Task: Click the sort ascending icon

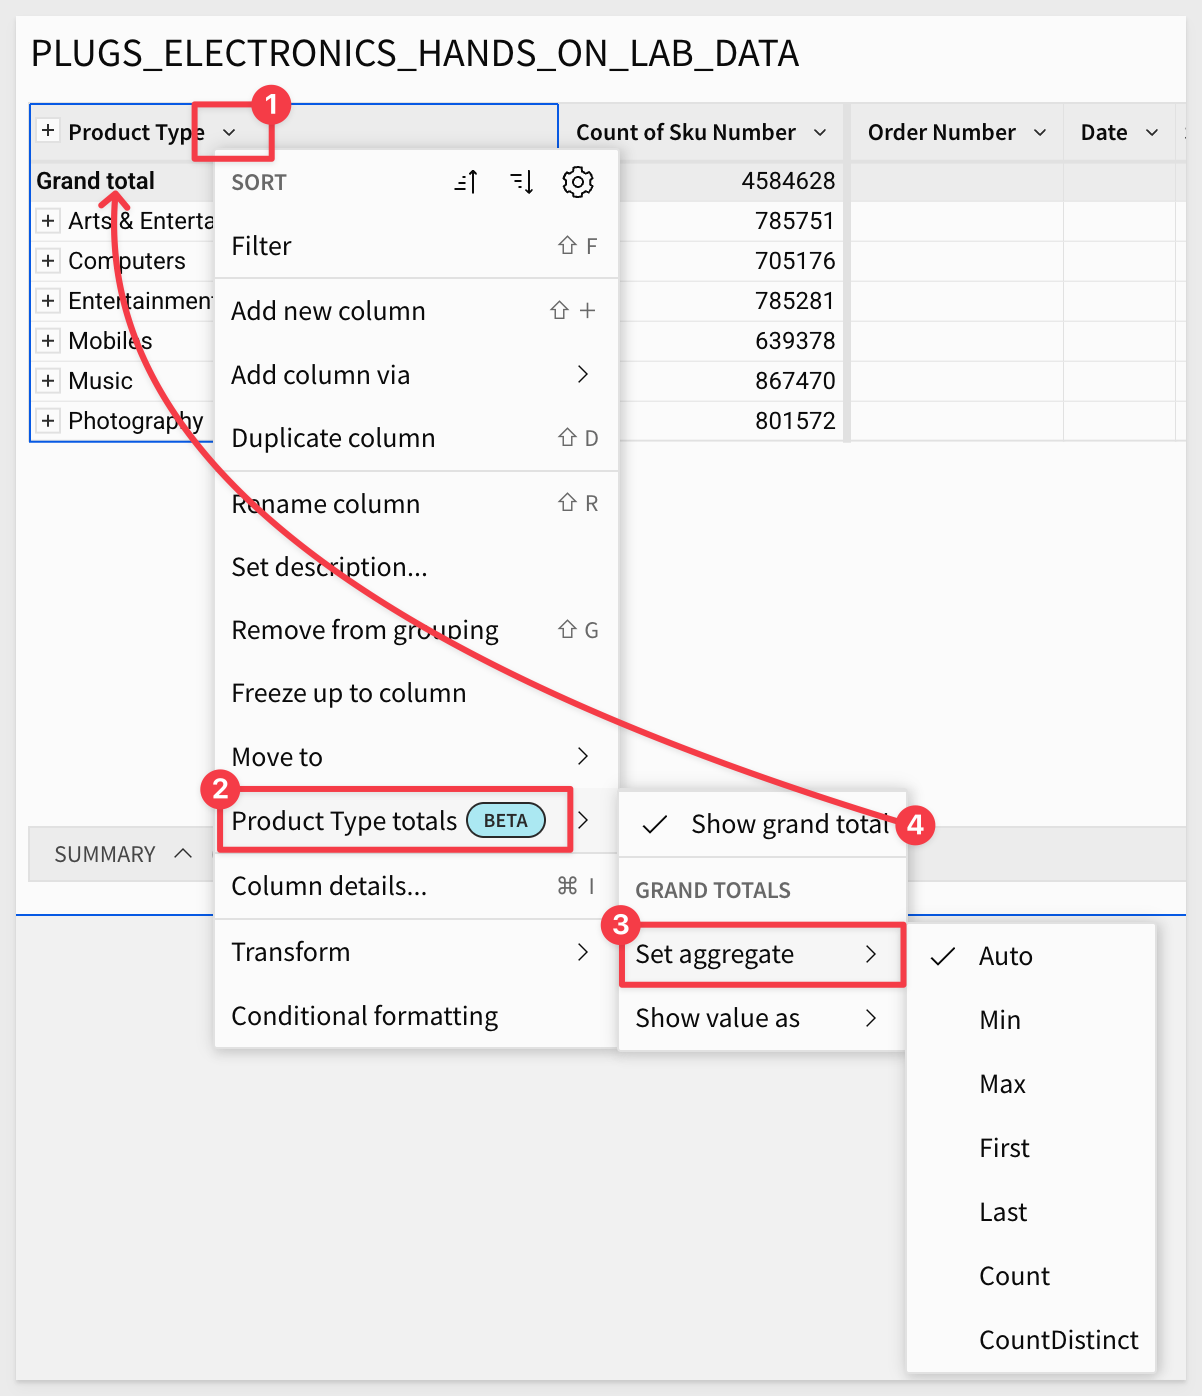Action: tap(466, 182)
